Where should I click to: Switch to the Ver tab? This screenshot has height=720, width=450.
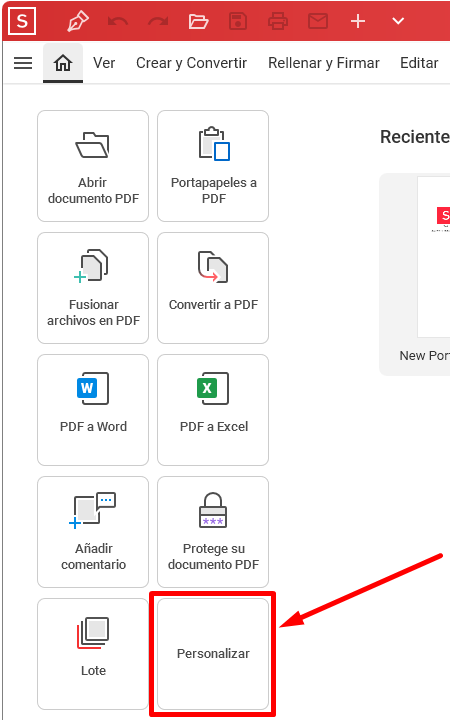(104, 63)
